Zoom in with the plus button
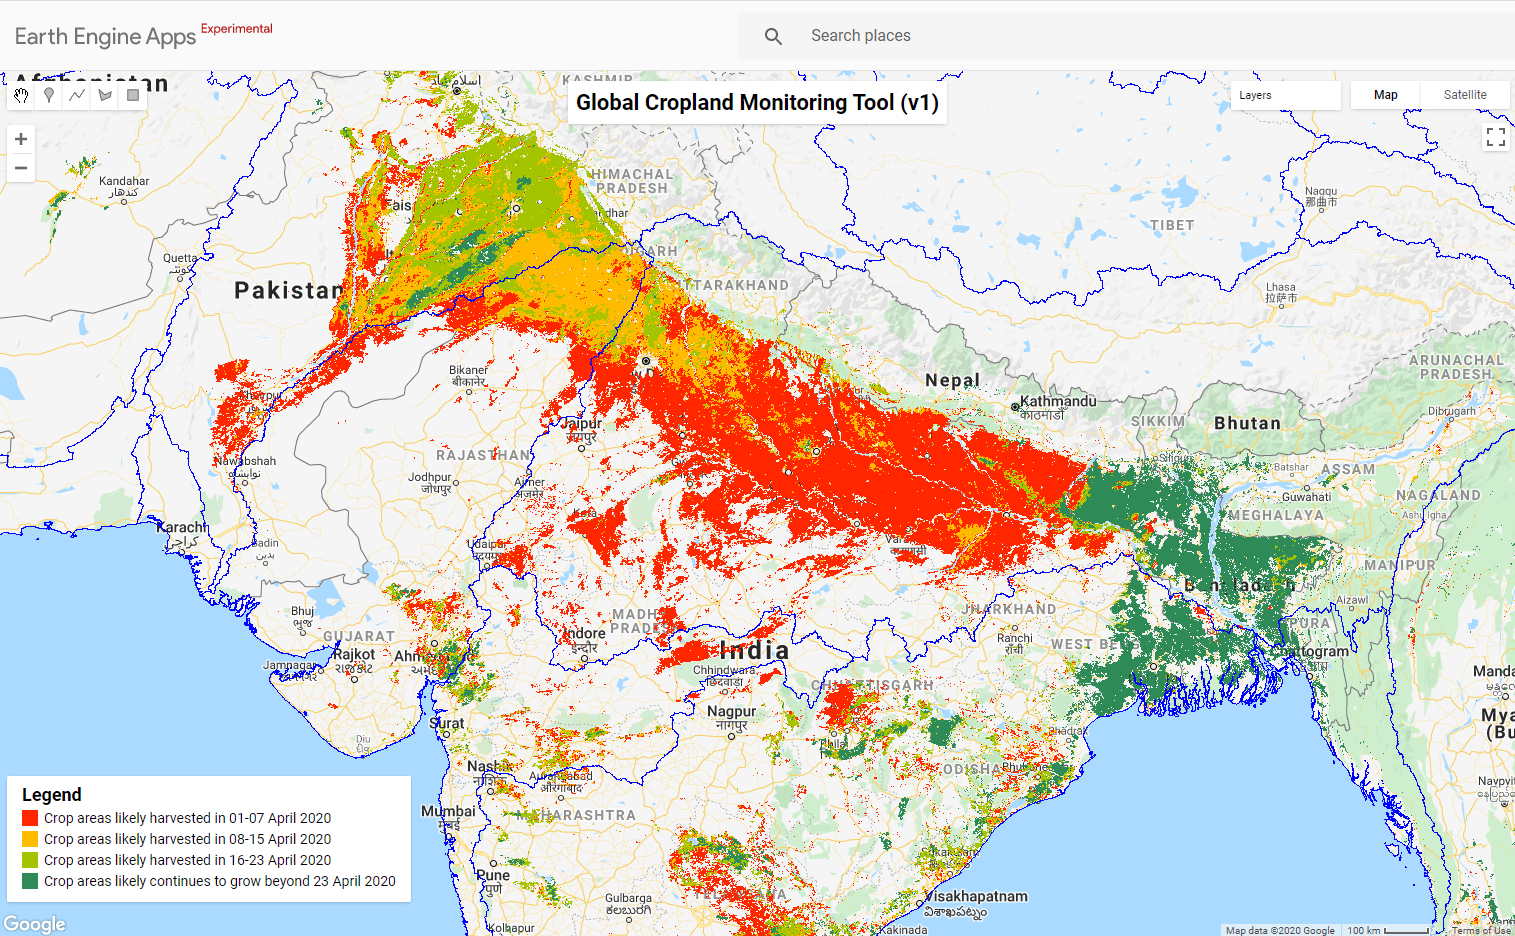 [x=21, y=139]
